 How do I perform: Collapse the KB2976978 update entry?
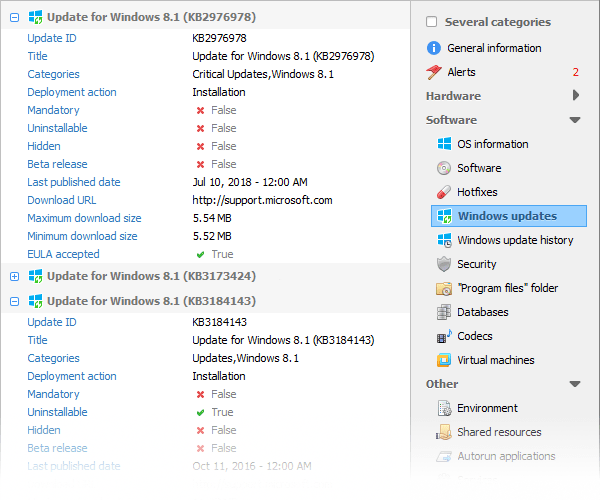point(14,18)
